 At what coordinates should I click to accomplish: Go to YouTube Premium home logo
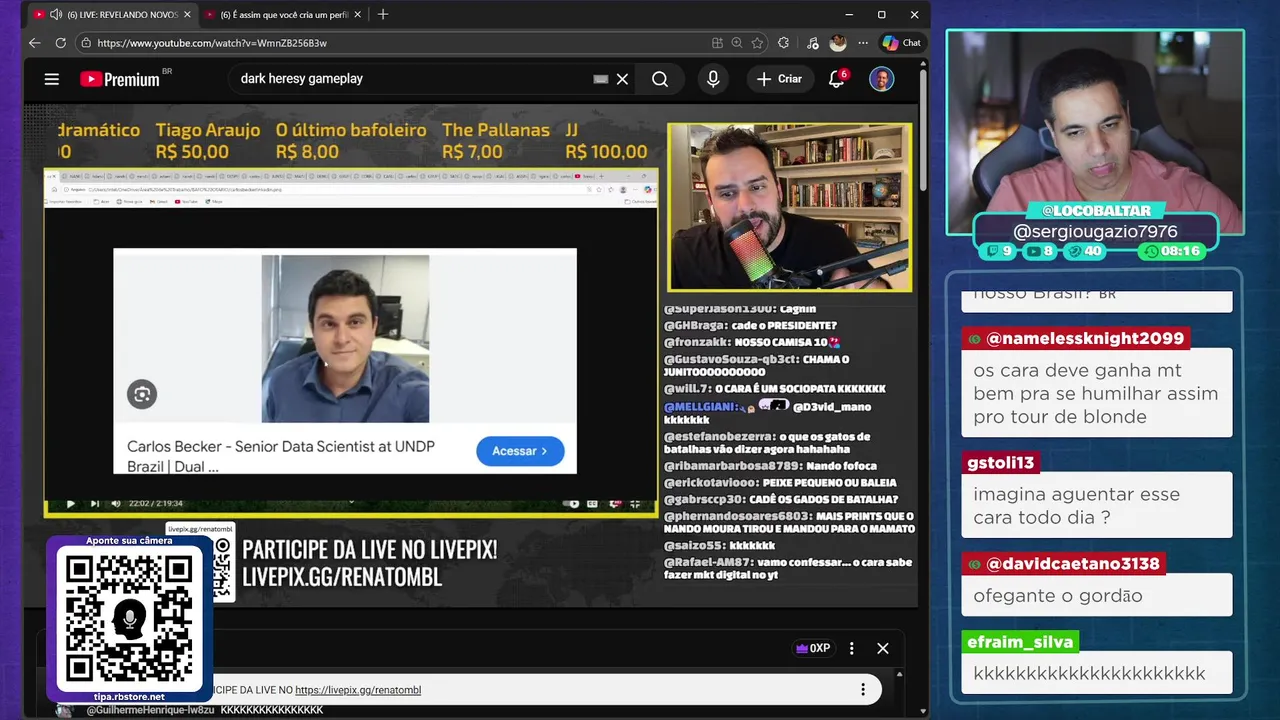click(120, 79)
